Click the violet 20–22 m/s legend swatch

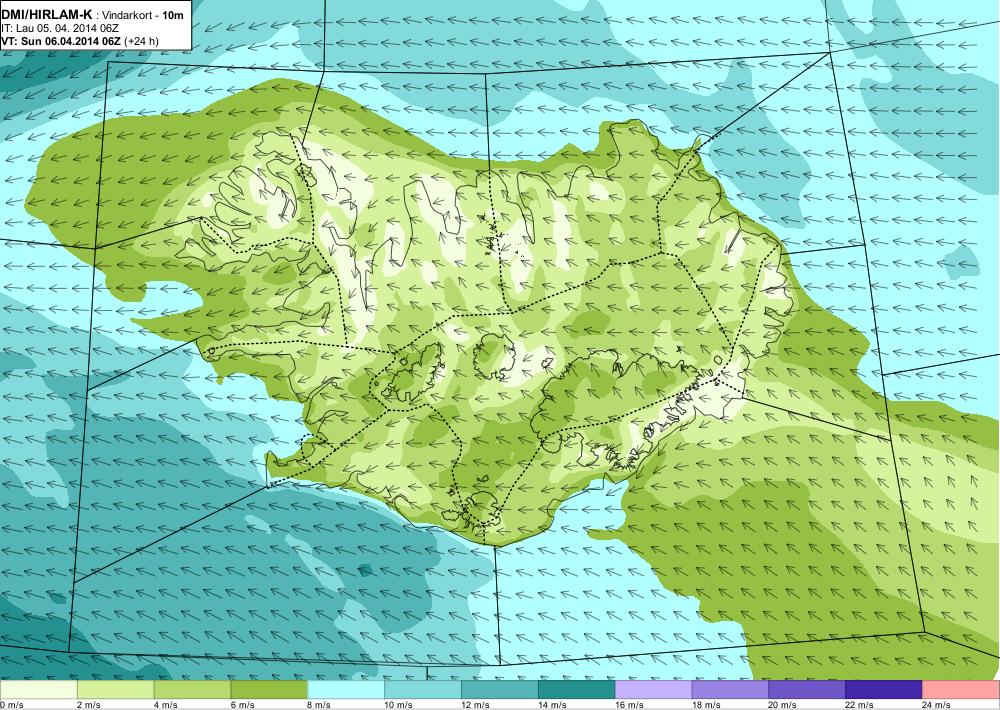[807, 690]
